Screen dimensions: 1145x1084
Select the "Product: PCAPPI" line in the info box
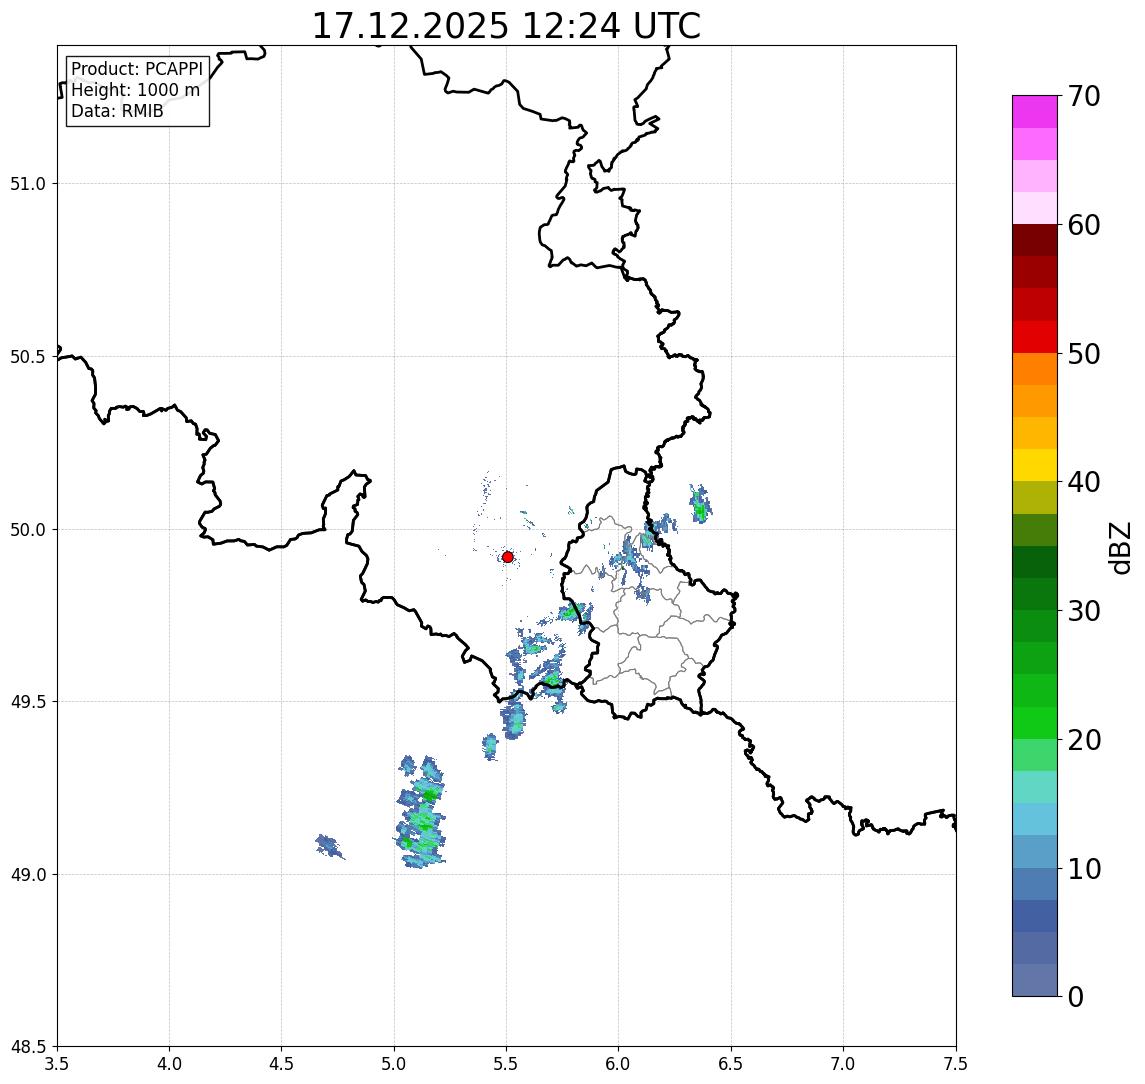click(137, 69)
